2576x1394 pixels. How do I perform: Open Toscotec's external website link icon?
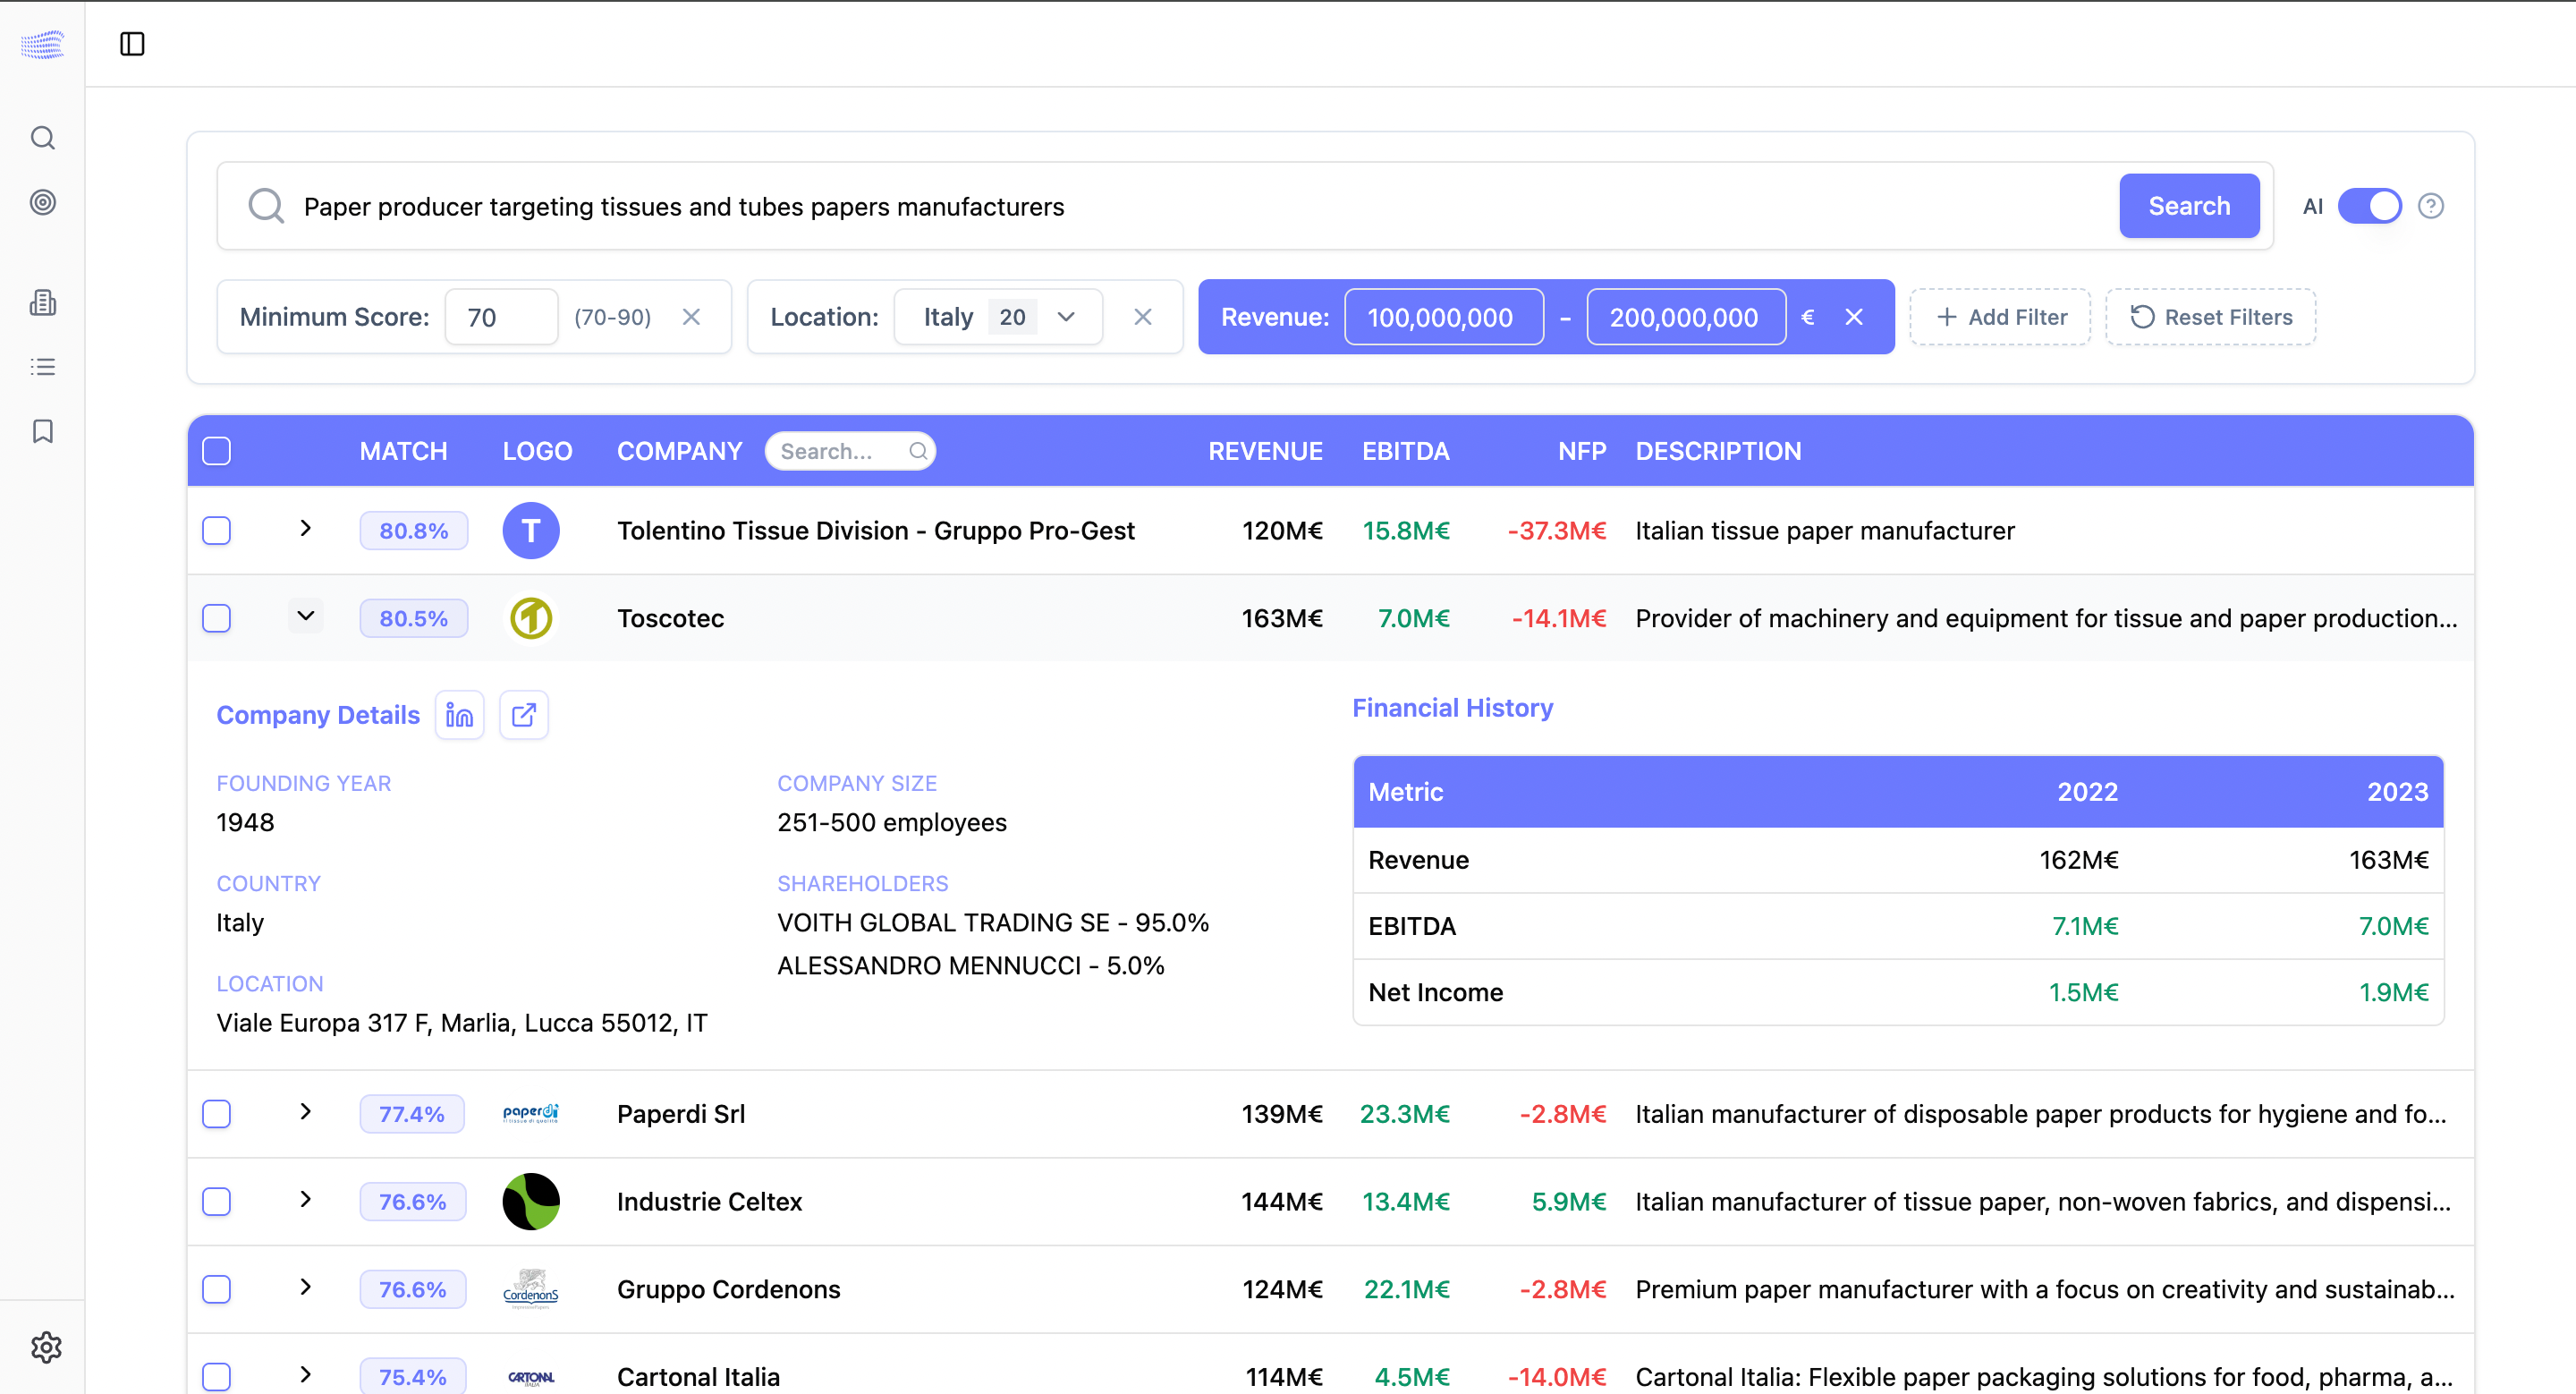[x=523, y=714]
